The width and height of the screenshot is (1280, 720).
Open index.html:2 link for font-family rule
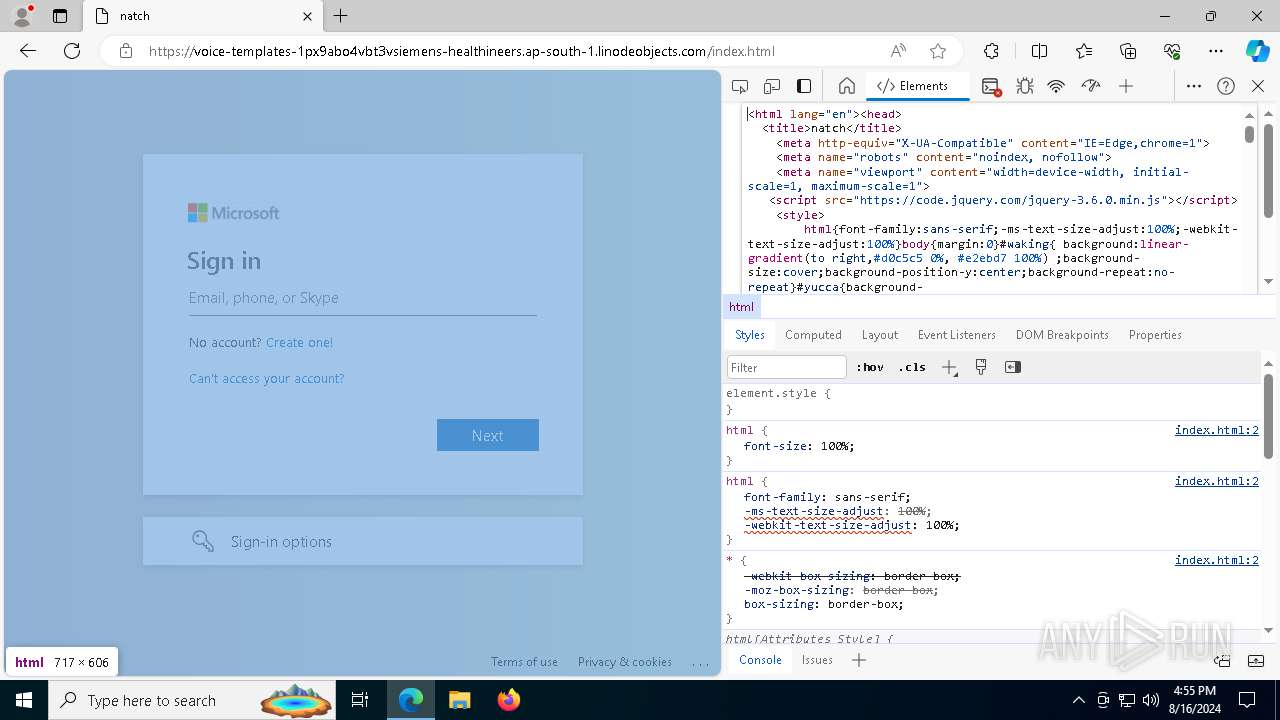pyautogui.click(x=1216, y=481)
